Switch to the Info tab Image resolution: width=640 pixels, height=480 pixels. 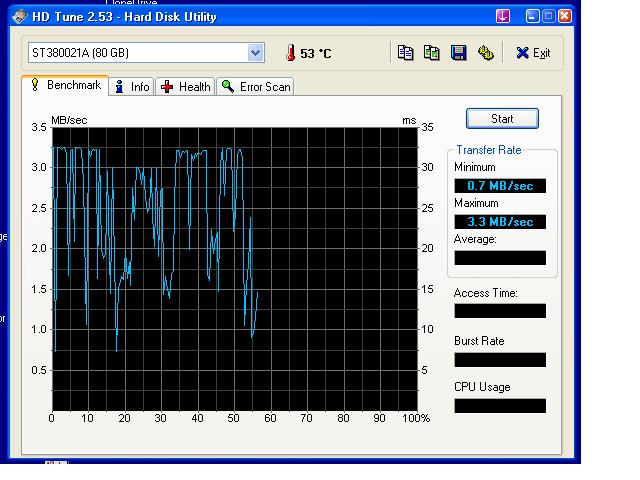[132, 87]
